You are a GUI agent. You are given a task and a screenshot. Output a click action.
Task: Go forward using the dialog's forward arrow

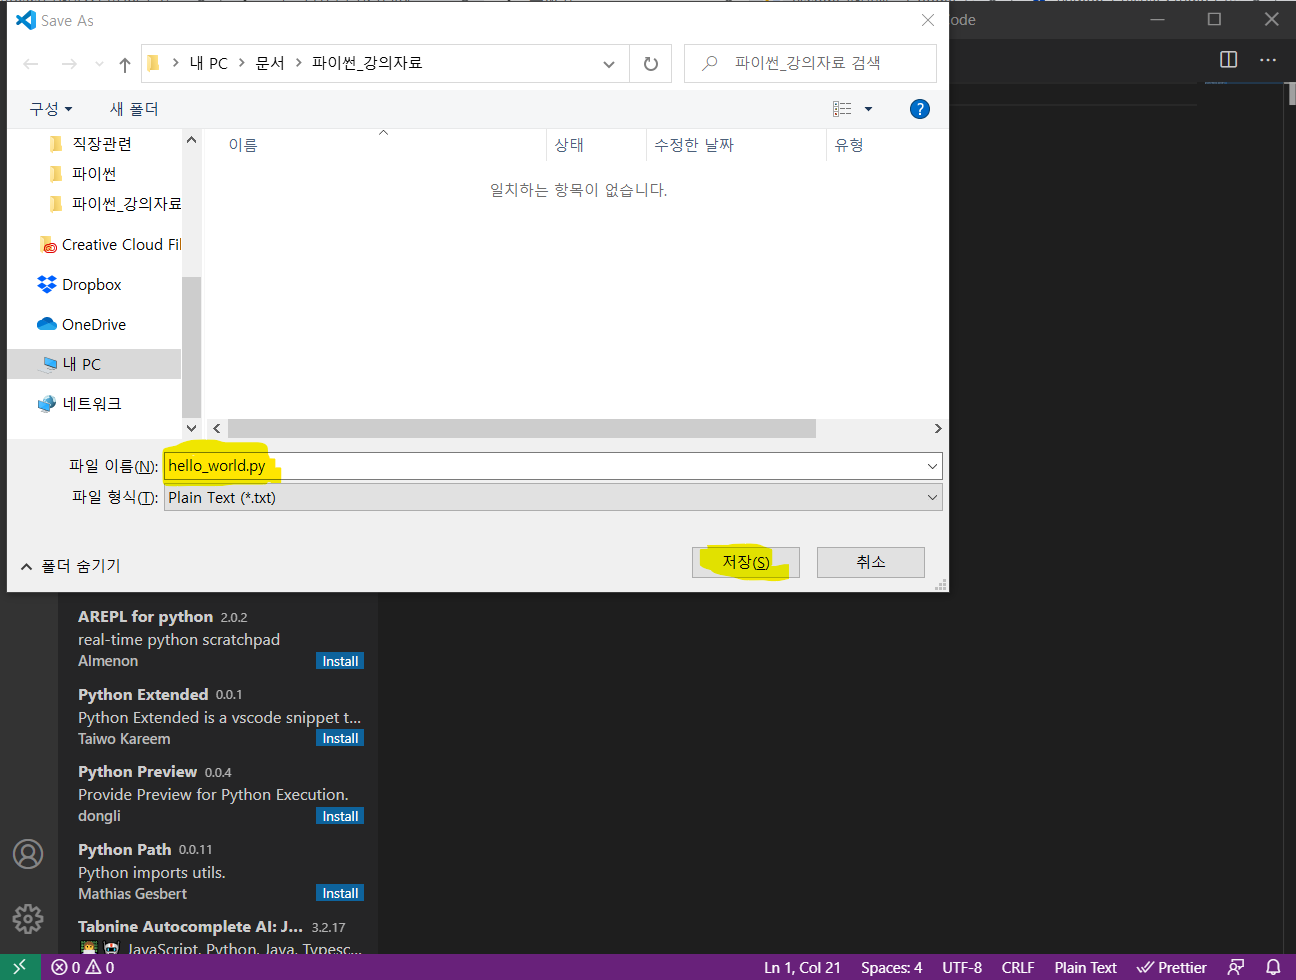pos(69,64)
